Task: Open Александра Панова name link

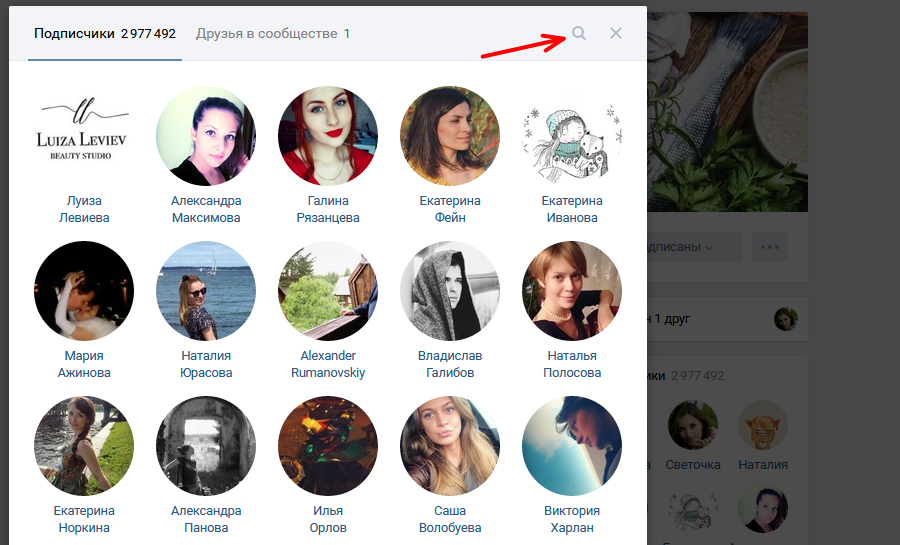Action: point(206,519)
